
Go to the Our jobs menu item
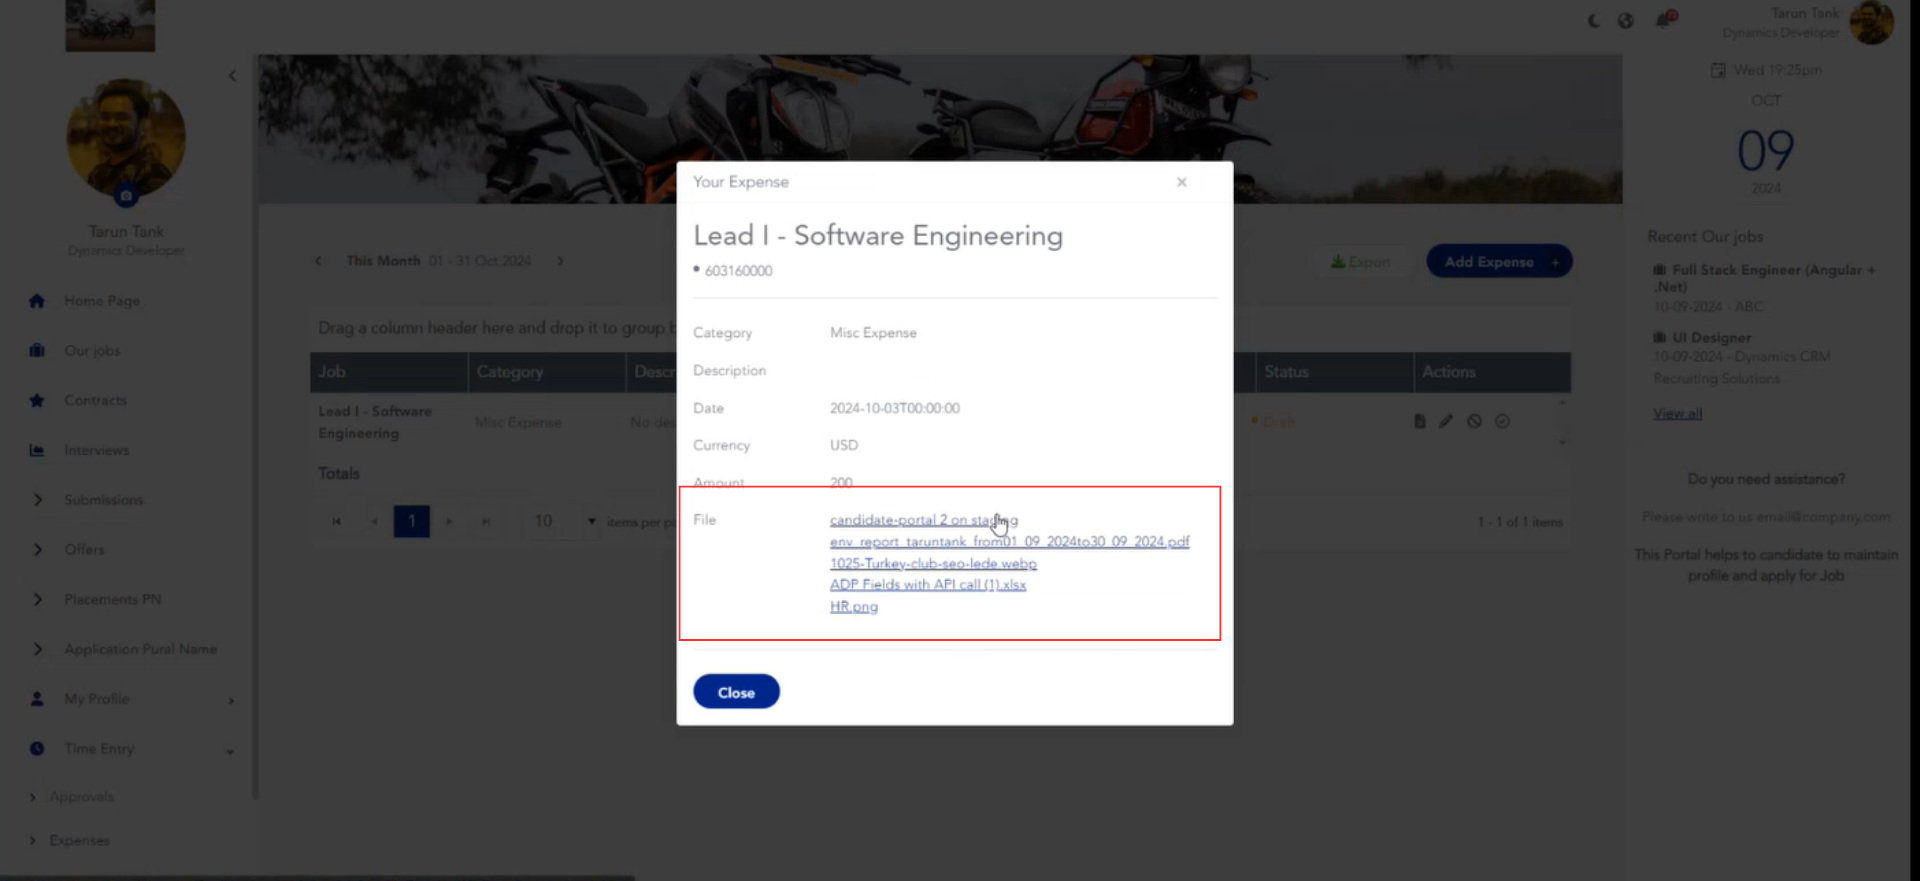pos(92,351)
